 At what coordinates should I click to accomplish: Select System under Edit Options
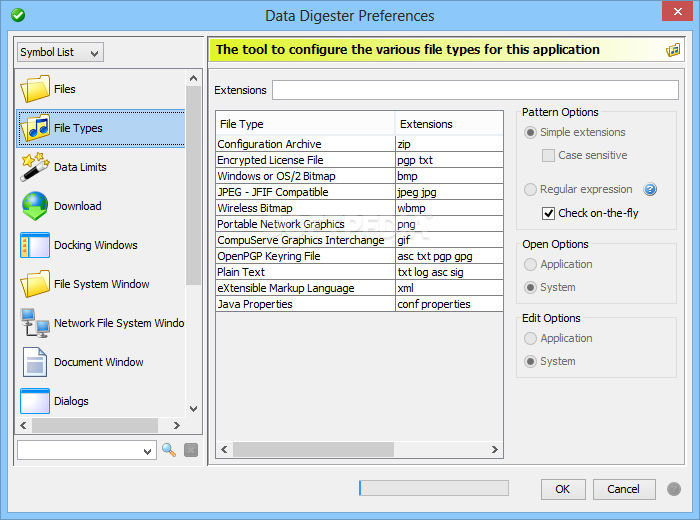point(530,362)
